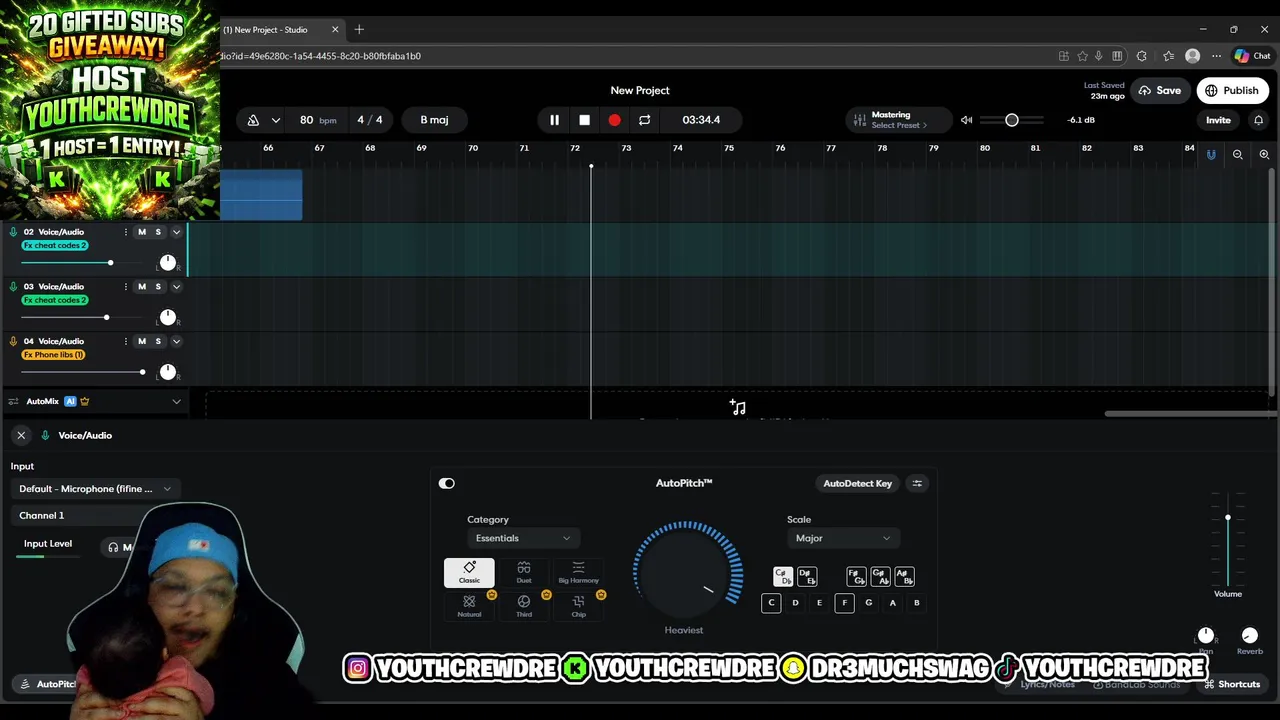Publish the project
The image size is (1280, 720).
1232,90
